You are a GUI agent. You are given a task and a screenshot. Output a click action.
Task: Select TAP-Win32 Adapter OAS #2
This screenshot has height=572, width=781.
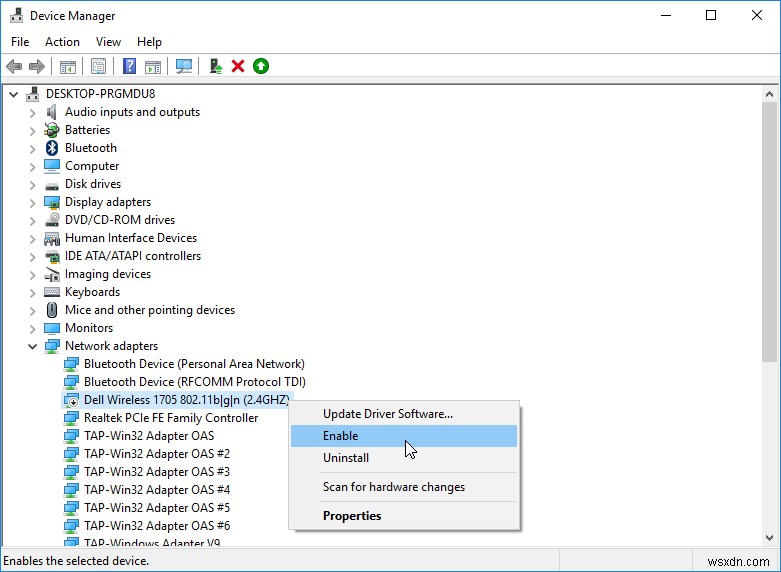click(157, 454)
